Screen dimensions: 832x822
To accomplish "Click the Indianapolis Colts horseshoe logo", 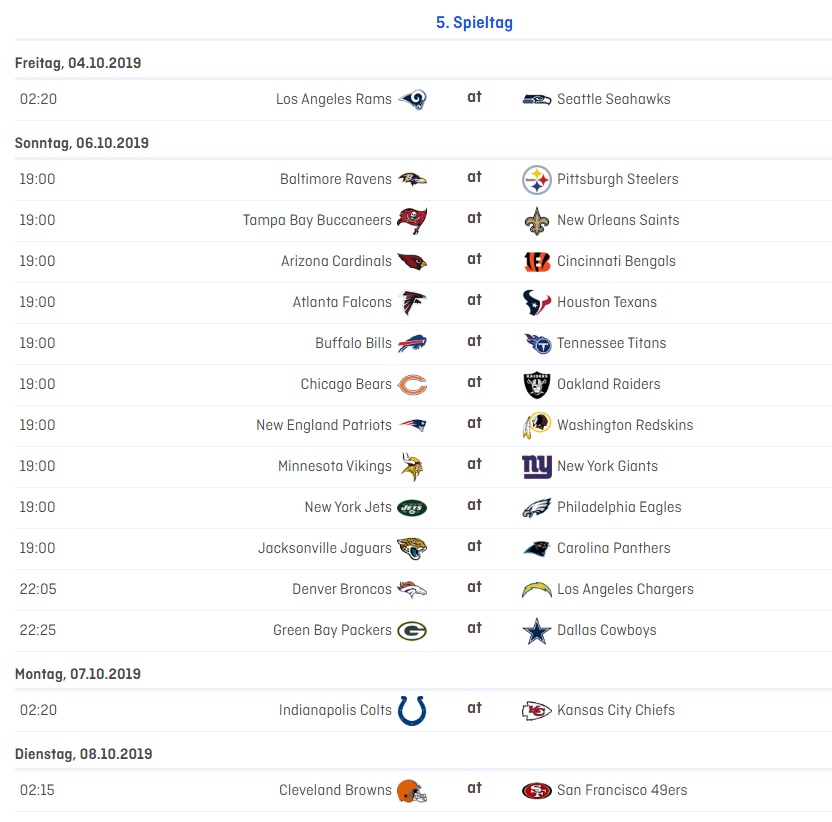I will pos(412,711).
